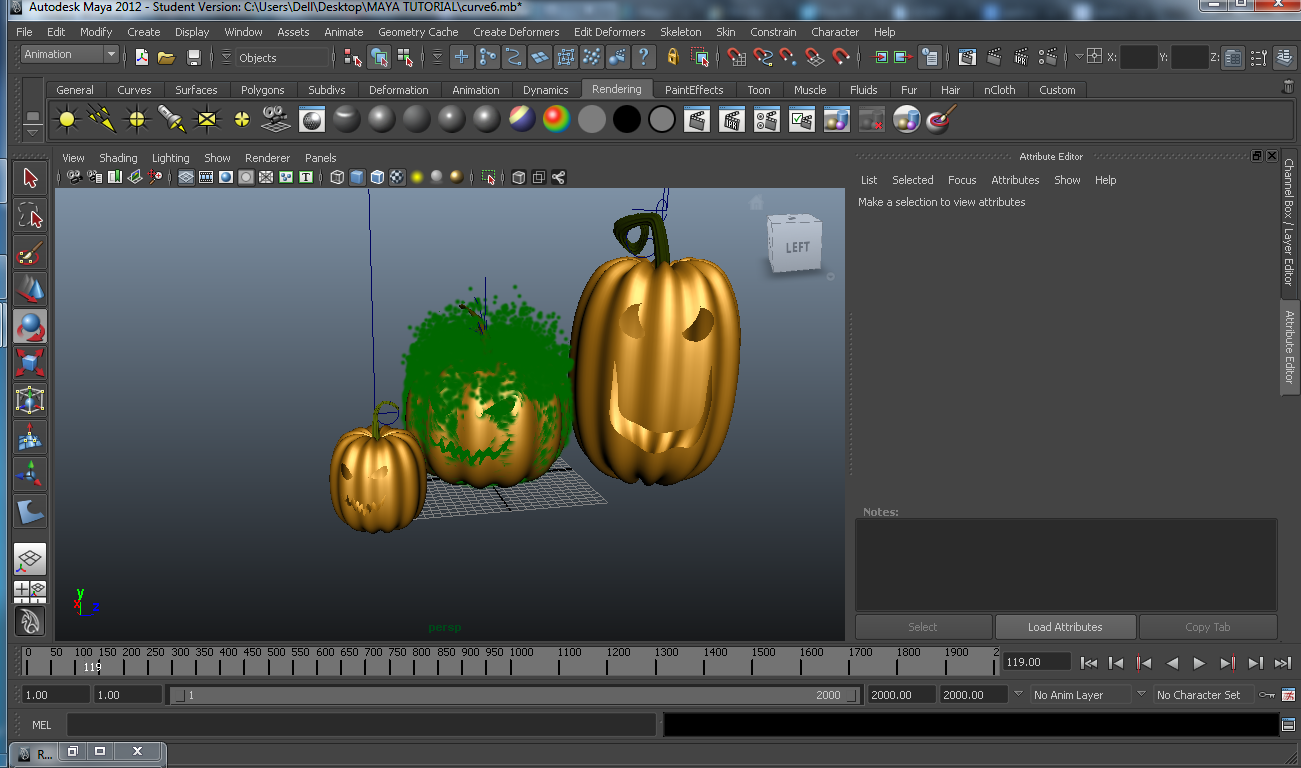Click the Copy Tab button
The image size is (1301, 768).
pyautogui.click(x=1208, y=627)
